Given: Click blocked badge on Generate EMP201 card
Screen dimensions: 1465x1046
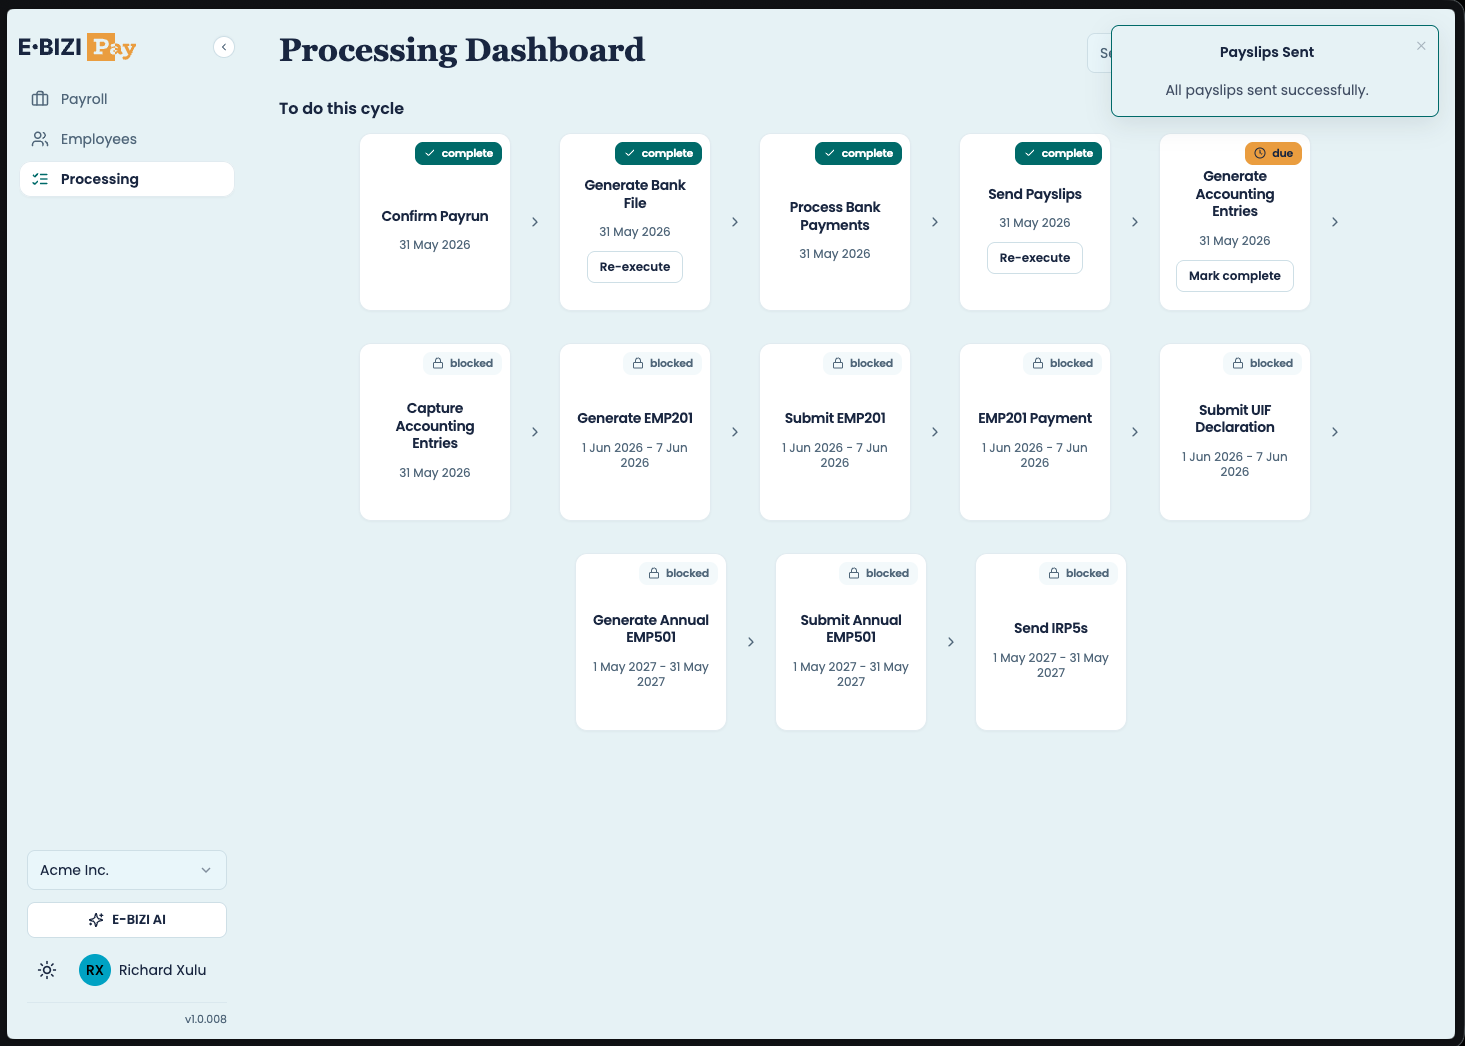Looking at the screenshot, I should click(663, 363).
